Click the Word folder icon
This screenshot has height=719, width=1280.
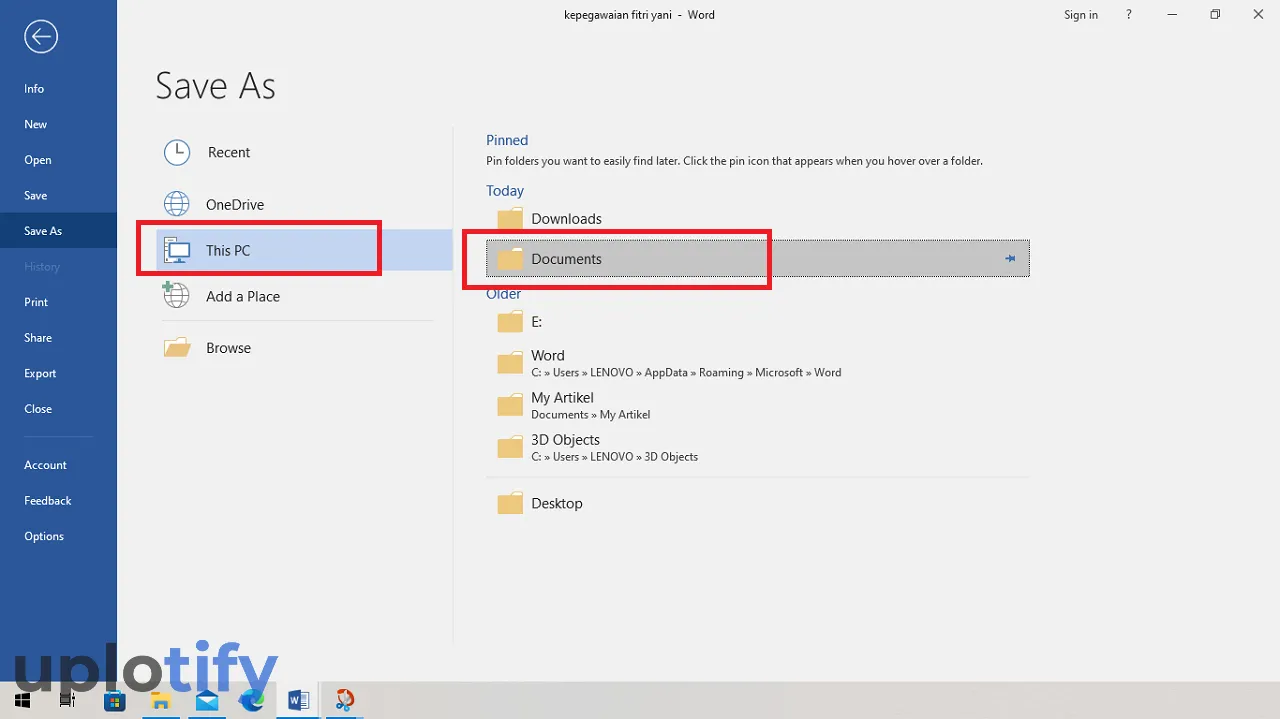pyautogui.click(x=510, y=362)
